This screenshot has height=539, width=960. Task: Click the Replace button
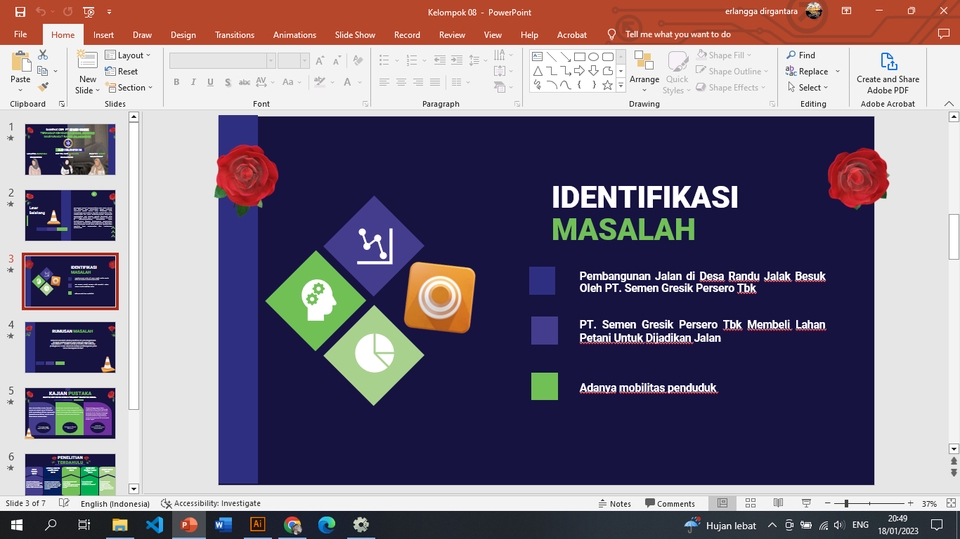coord(807,71)
